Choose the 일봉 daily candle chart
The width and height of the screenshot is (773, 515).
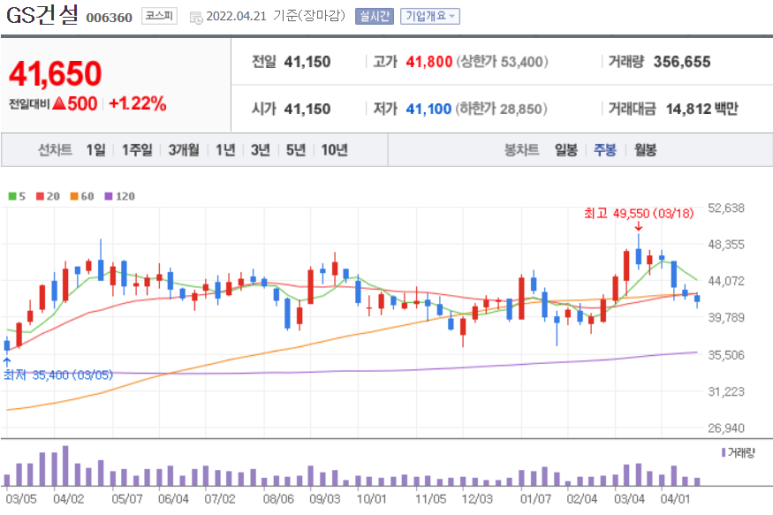565,150
